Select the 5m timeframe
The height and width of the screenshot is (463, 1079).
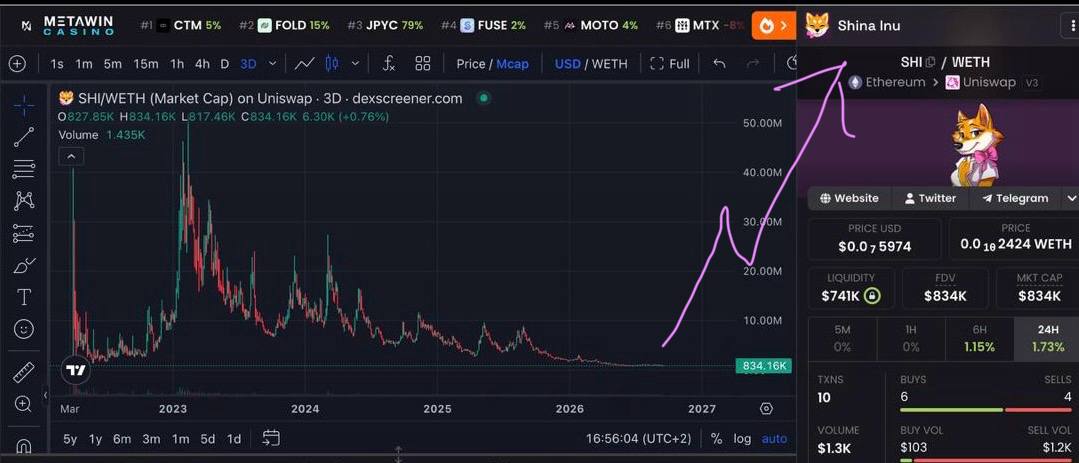pos(112,64)
